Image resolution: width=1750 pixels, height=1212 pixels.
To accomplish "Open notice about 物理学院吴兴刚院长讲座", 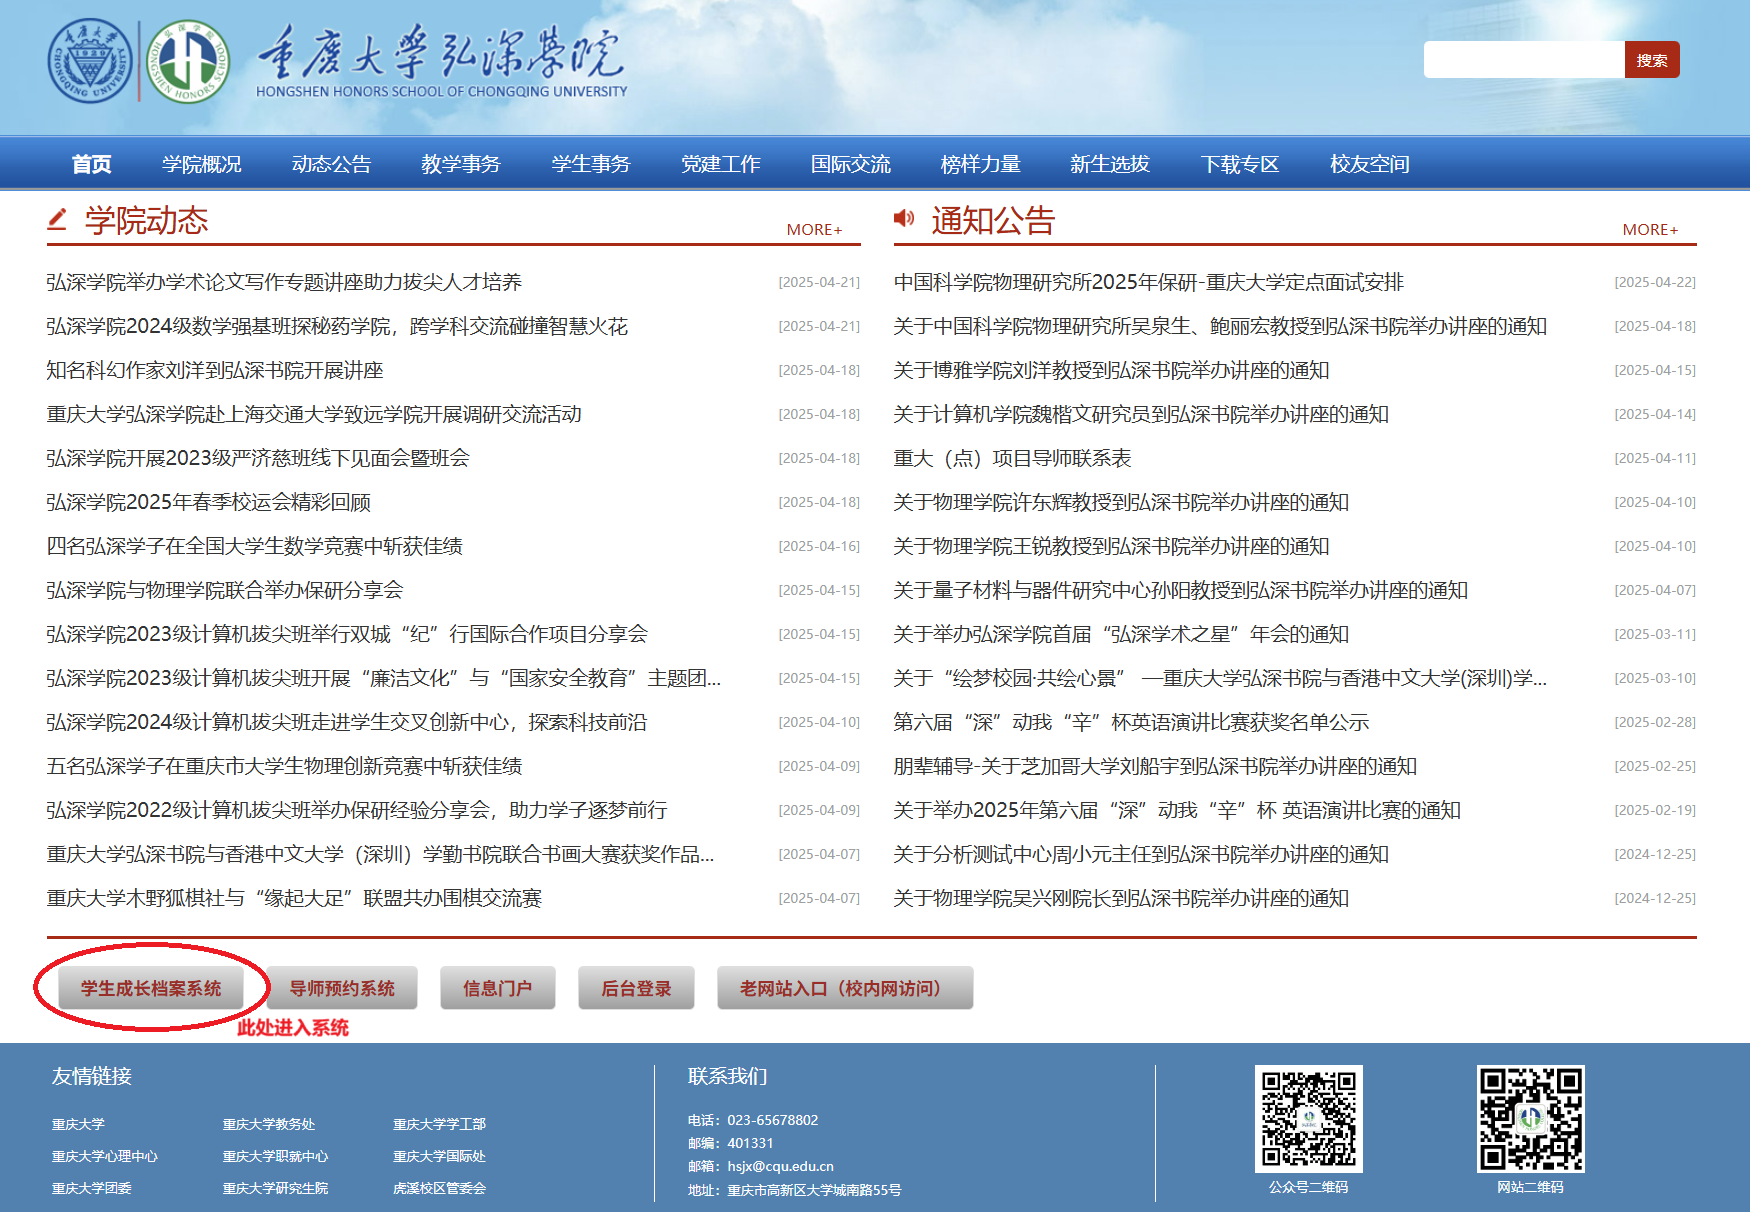I will [1121, 898].
